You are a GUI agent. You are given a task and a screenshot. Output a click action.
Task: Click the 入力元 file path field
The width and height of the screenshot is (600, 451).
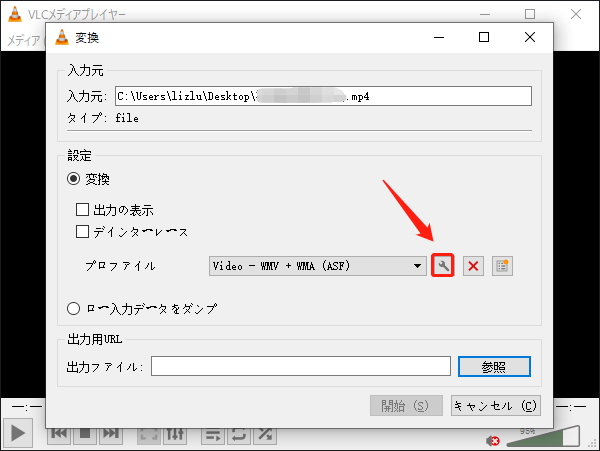323,96
